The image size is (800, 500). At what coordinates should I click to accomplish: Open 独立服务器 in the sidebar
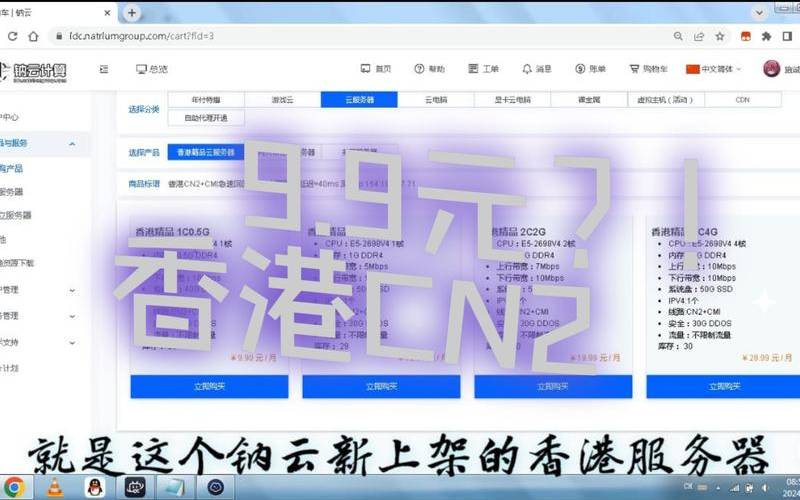coord(16,215)
